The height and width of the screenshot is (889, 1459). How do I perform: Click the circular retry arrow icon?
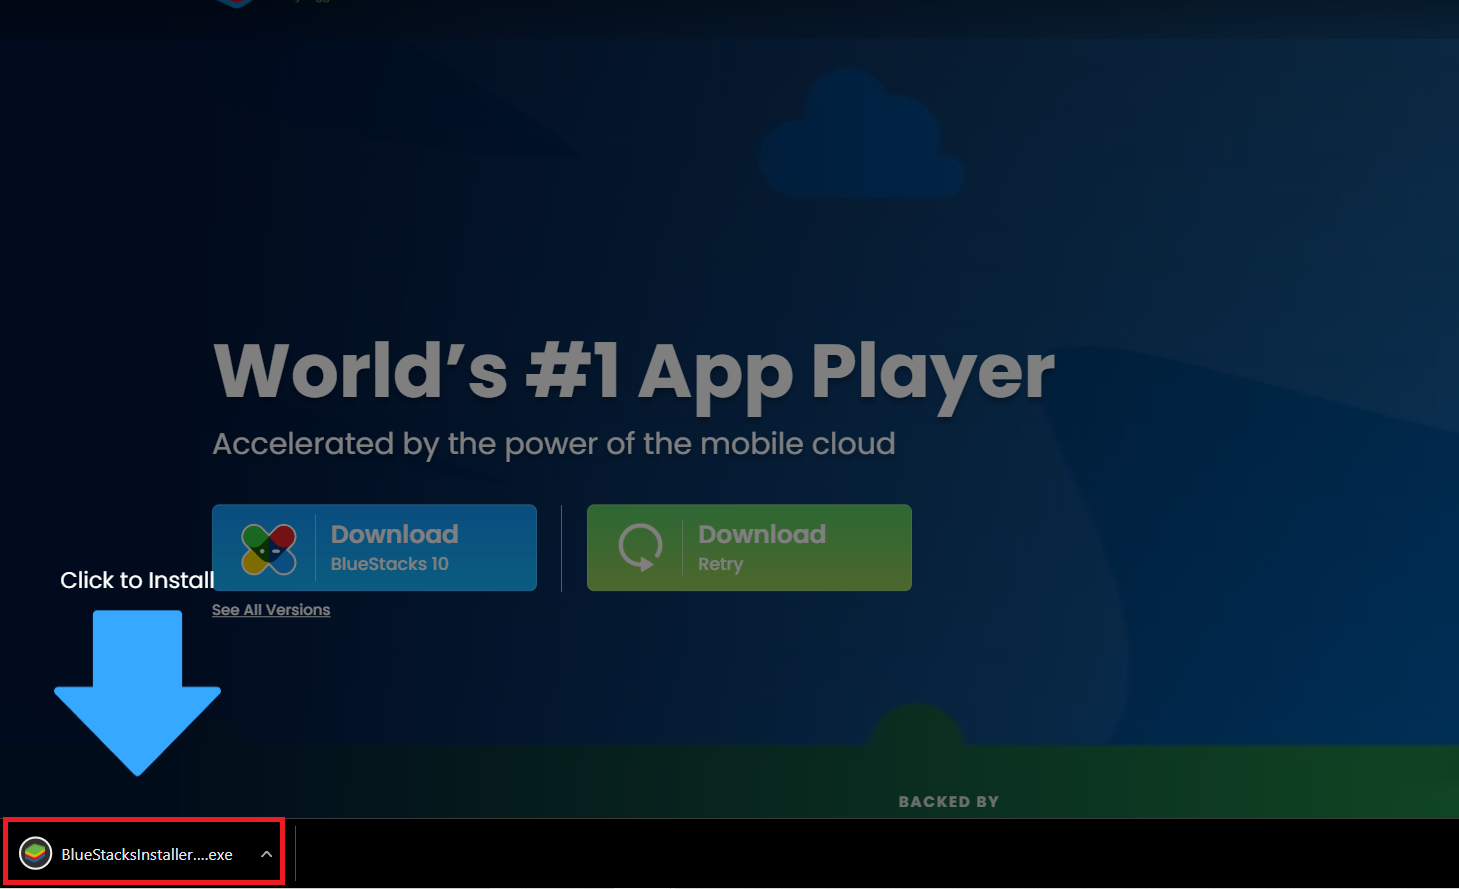pos(640,547)
